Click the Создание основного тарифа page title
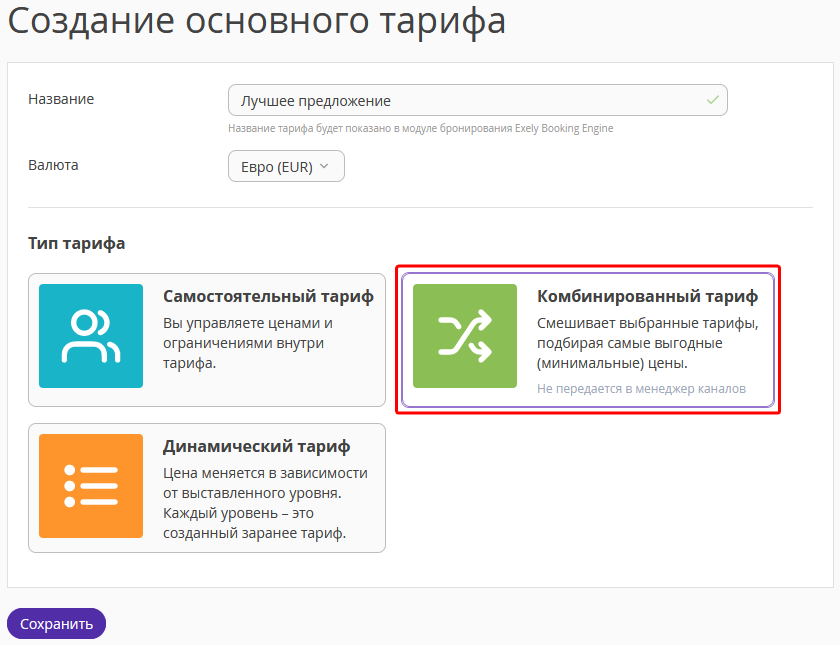The width and height of the screenshot is (840, 645). tap(257, 21)
